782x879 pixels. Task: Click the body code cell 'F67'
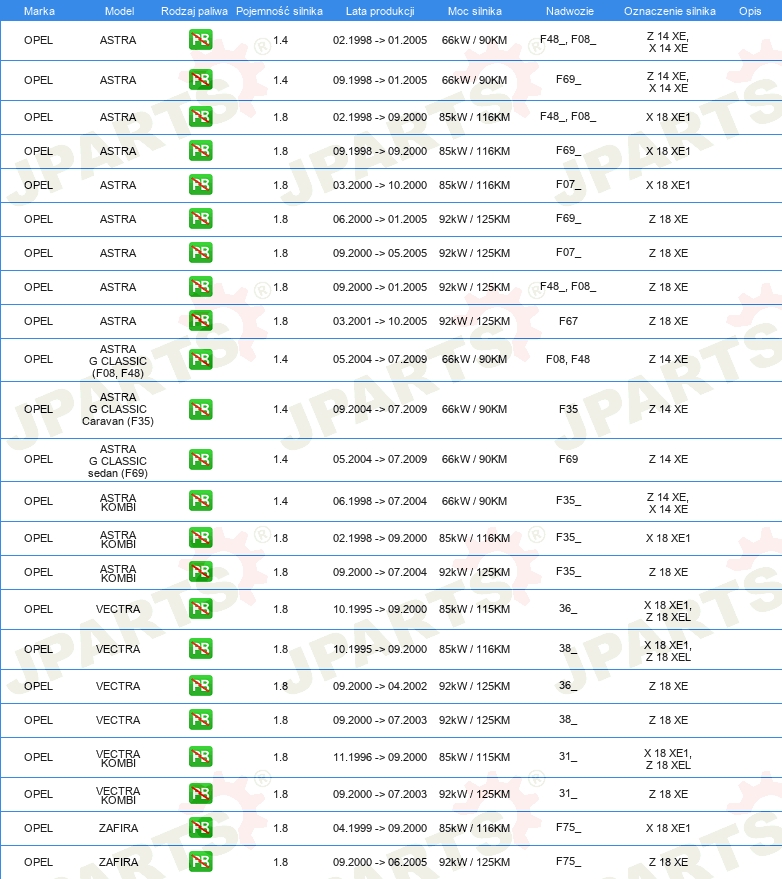coord(568,321)
